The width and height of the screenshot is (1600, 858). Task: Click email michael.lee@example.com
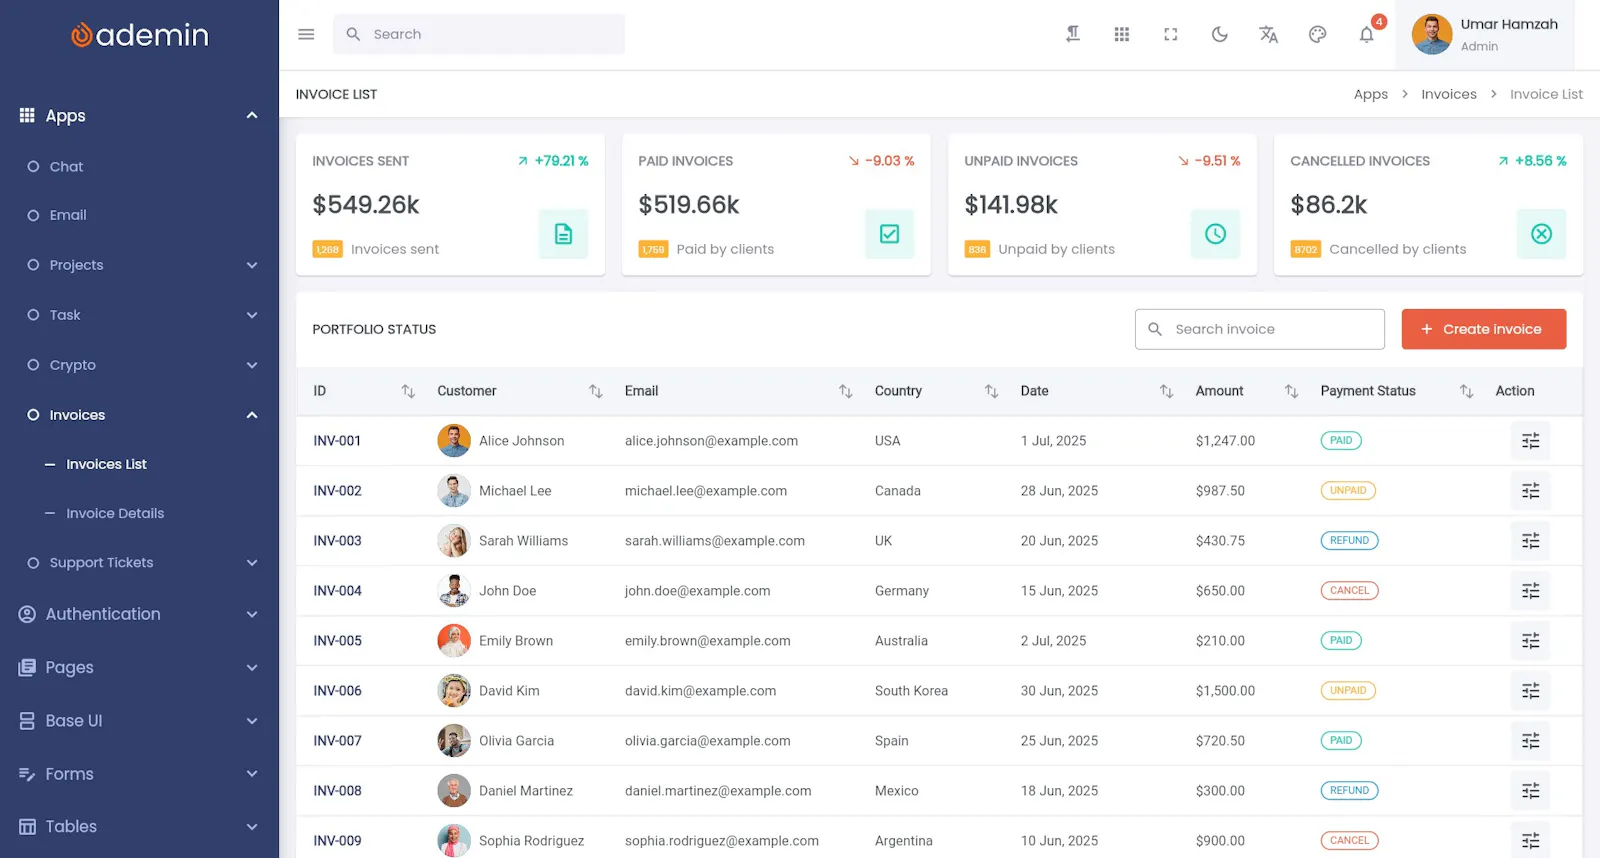coord(706,491)
